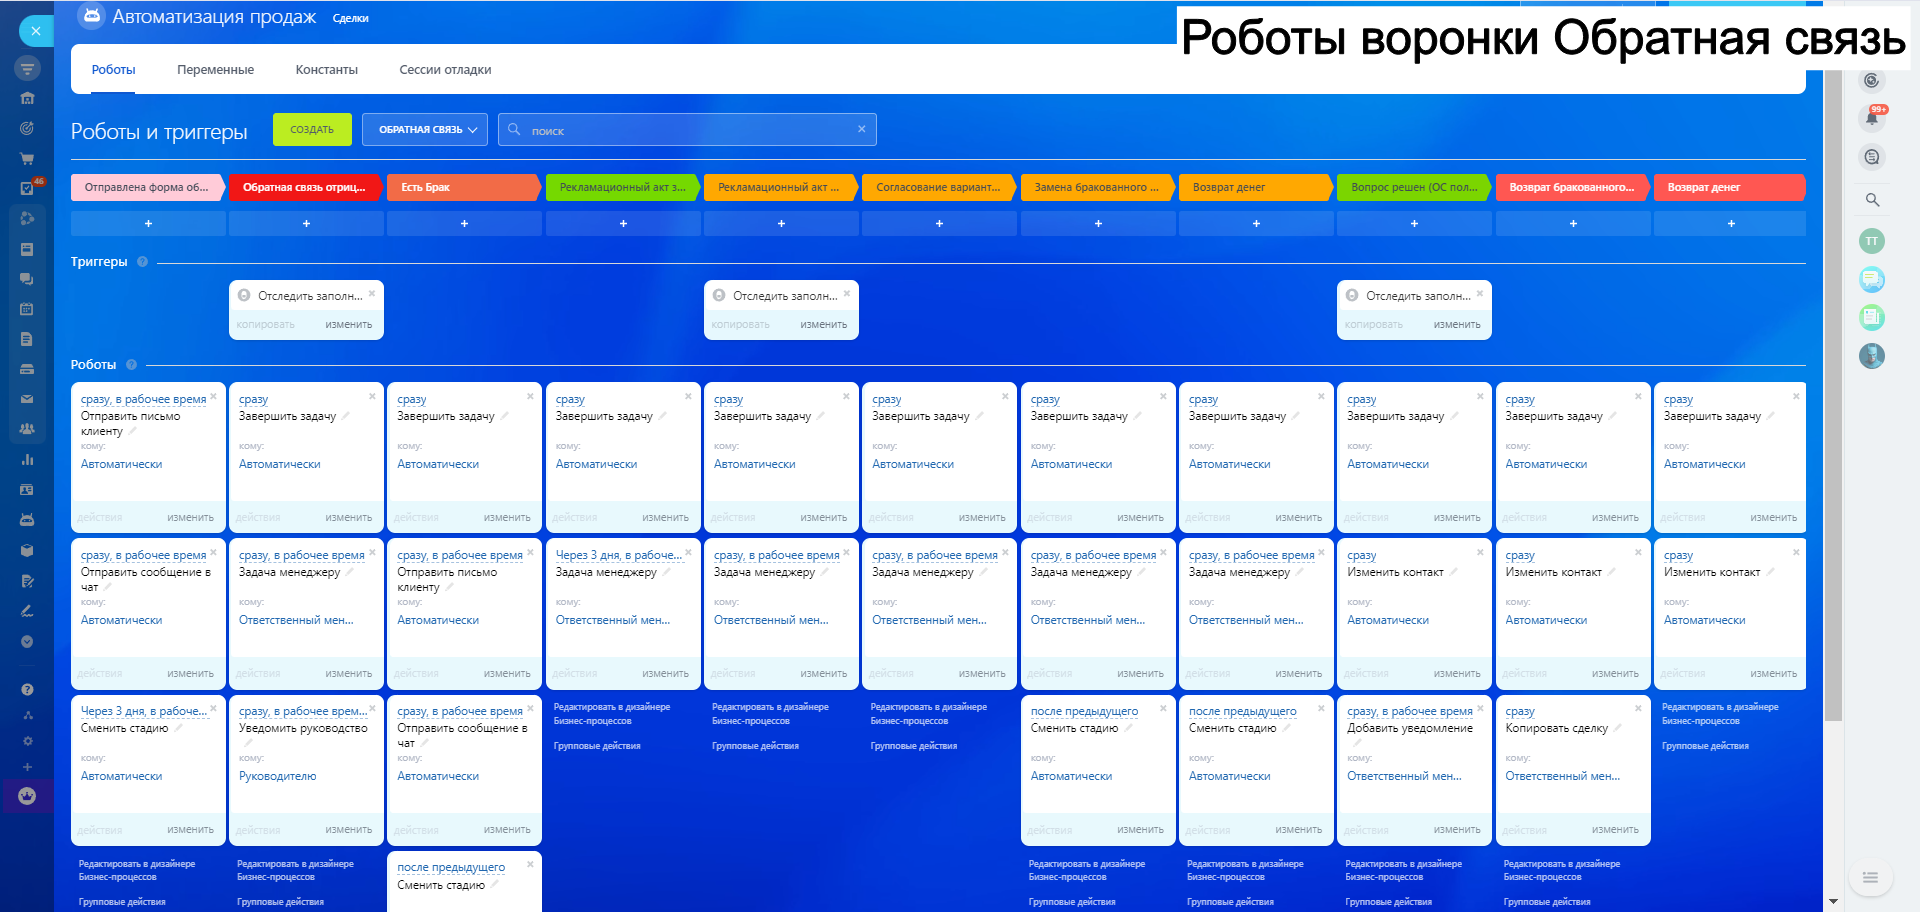Close the slider with the round X button
This screenshot has width=1920, height=912.
(x=36, y=31)
